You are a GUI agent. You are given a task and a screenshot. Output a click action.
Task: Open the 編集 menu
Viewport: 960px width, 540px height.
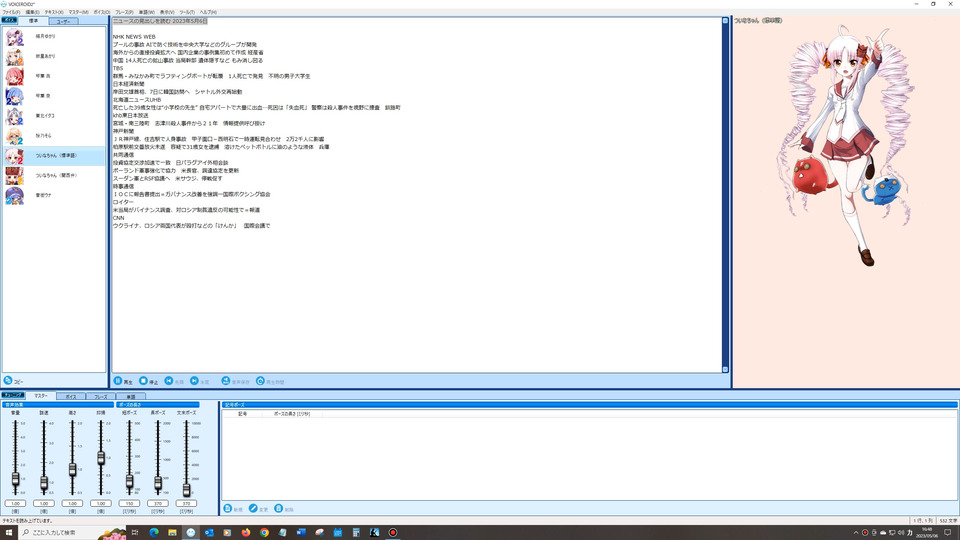tap(32, 12)
